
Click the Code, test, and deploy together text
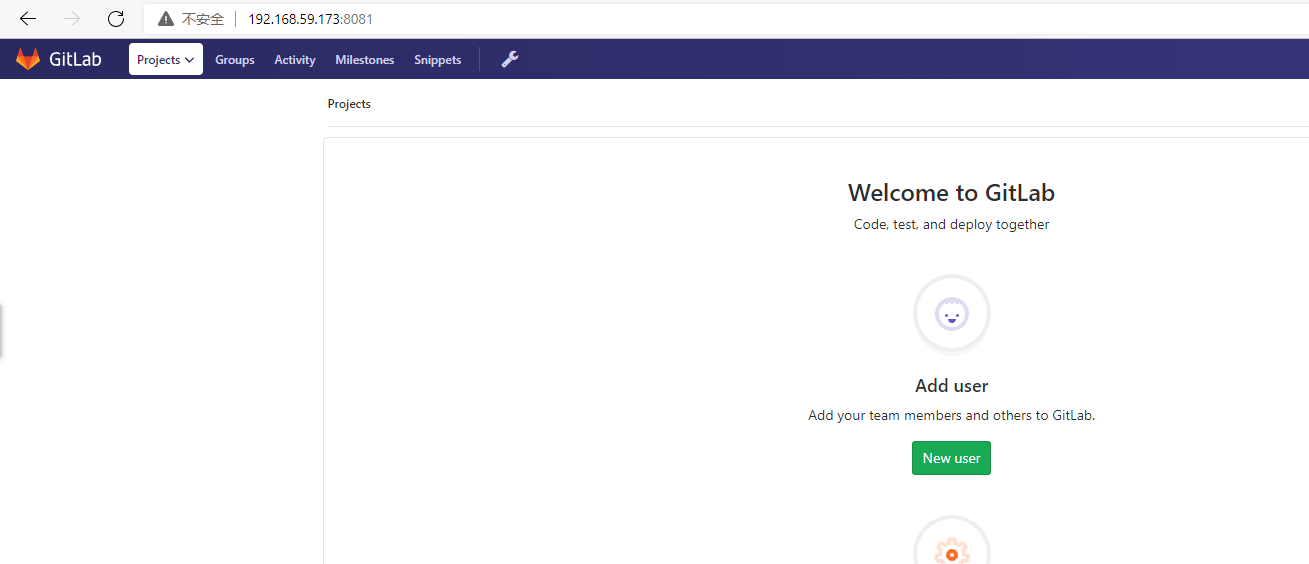point(951,225)
